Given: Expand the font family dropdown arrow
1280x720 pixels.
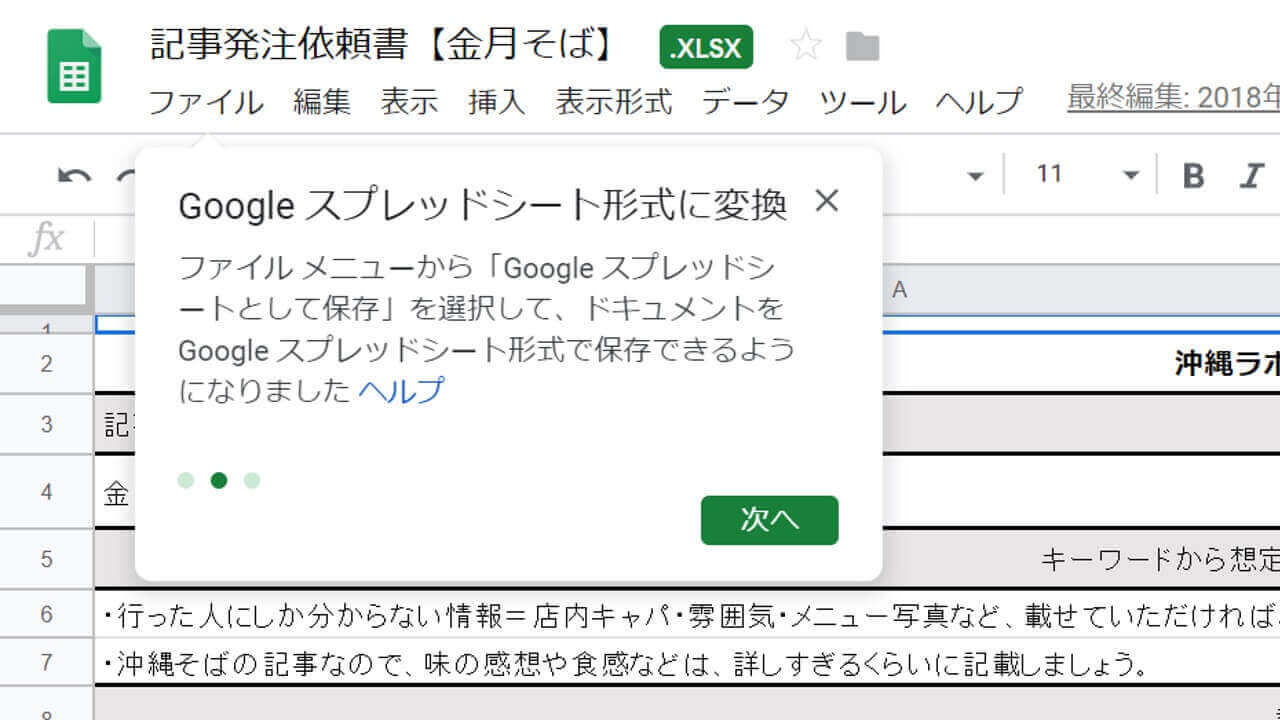Looking at the screenshot, I should [x=975, y=177].
